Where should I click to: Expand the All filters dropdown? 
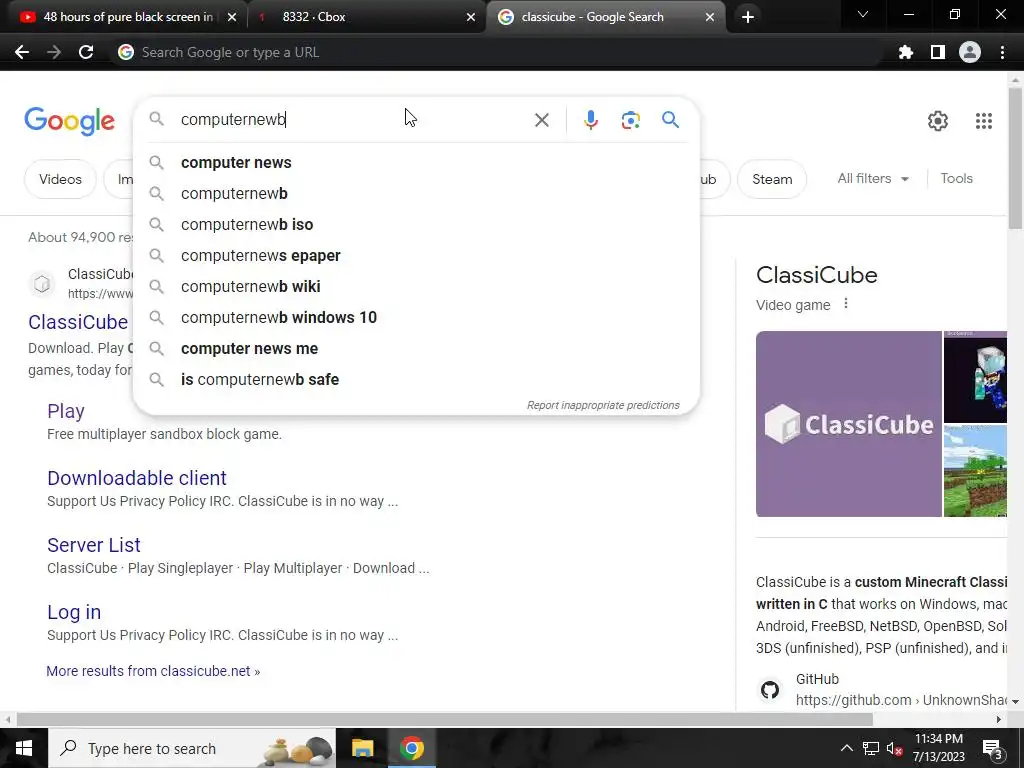(873, 178)
